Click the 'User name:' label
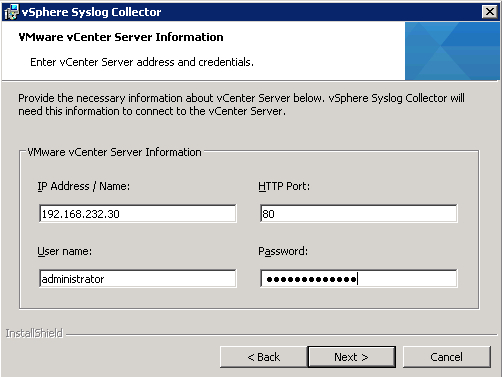 click(x=64, y=251)
